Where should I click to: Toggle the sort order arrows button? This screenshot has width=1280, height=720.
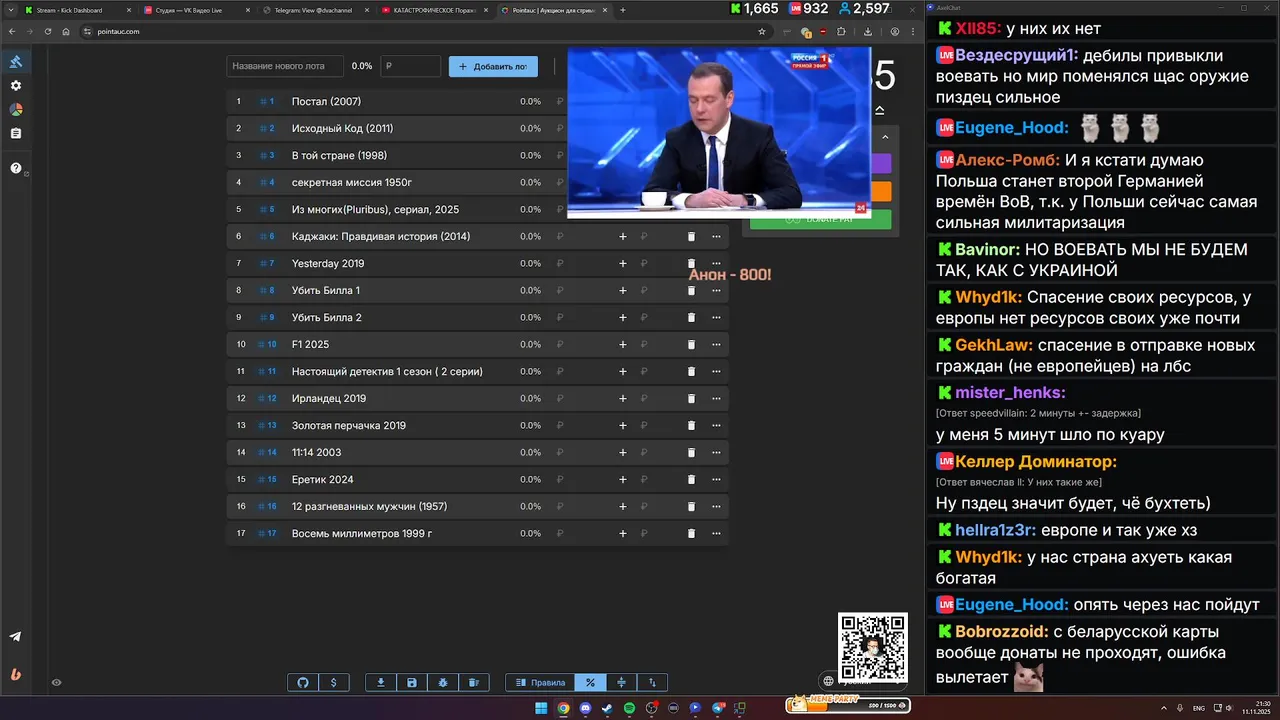point(652,682)
